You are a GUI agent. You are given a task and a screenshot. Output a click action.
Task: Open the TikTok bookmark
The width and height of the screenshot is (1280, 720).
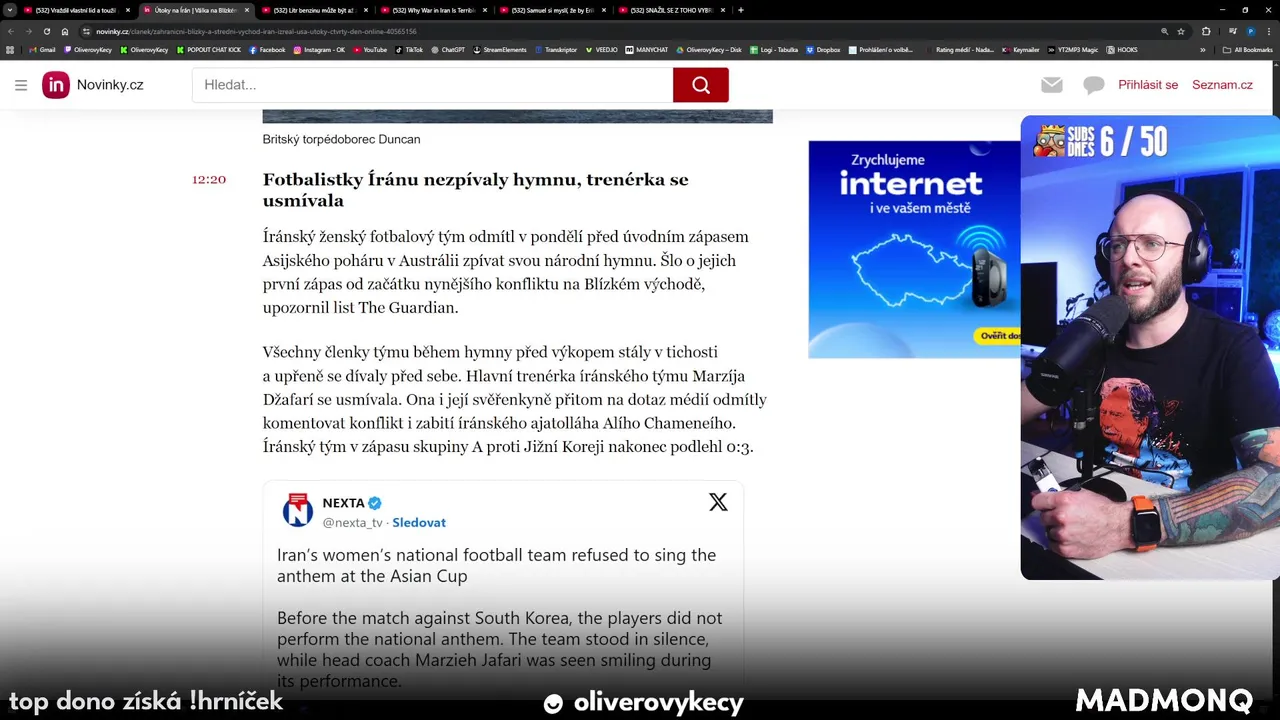click(x=409, y=49)
